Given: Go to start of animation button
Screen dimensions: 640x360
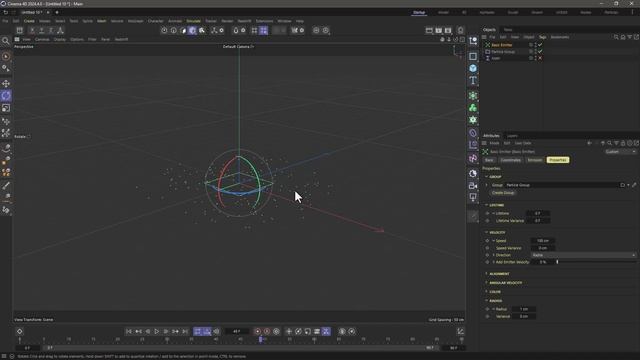Looking at the screenshot, I should click(x=129, y=331).
